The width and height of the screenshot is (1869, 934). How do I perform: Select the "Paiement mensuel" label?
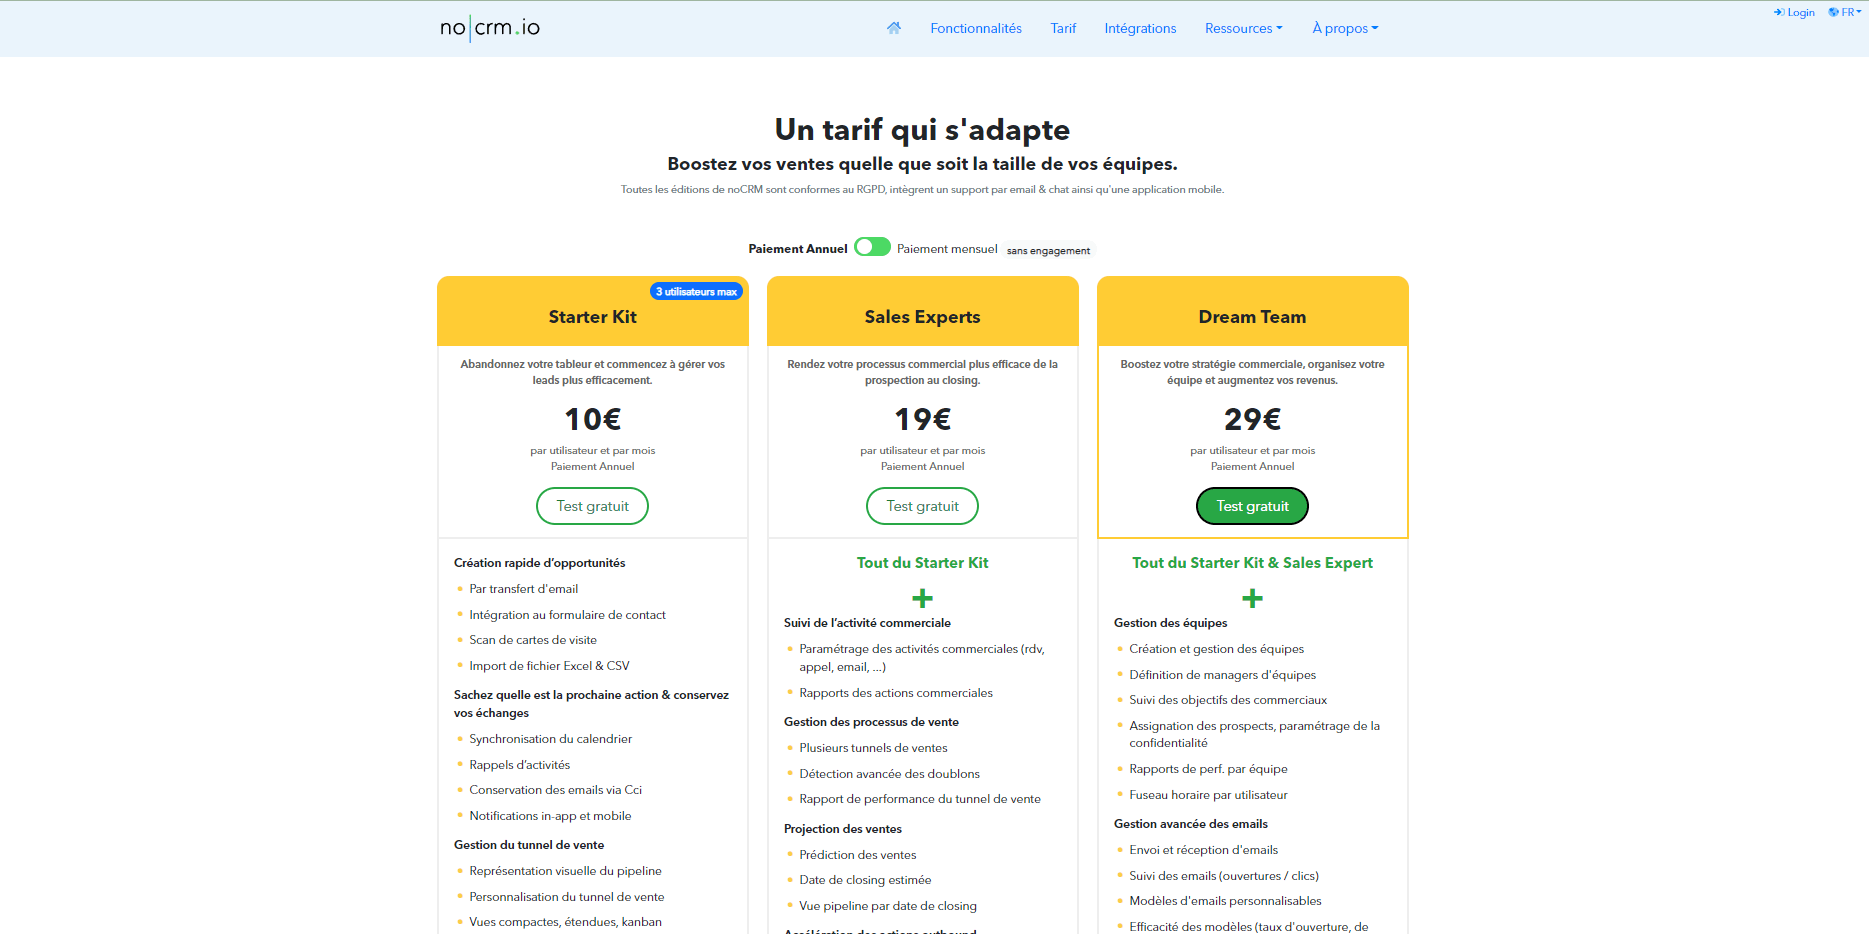947,249
